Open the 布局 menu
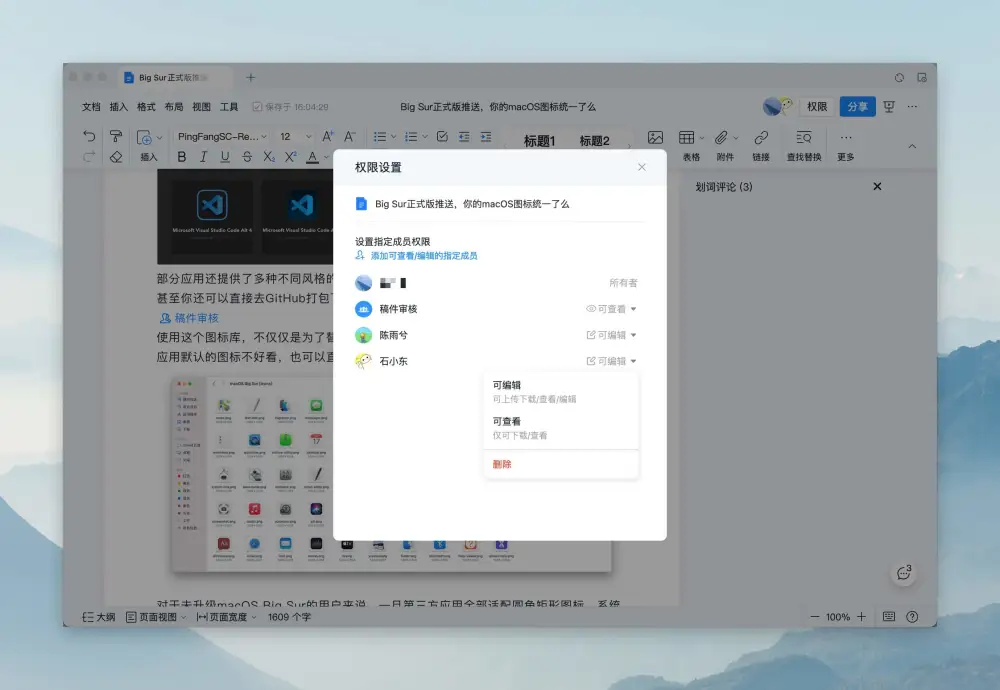 [x=173, y=106]
